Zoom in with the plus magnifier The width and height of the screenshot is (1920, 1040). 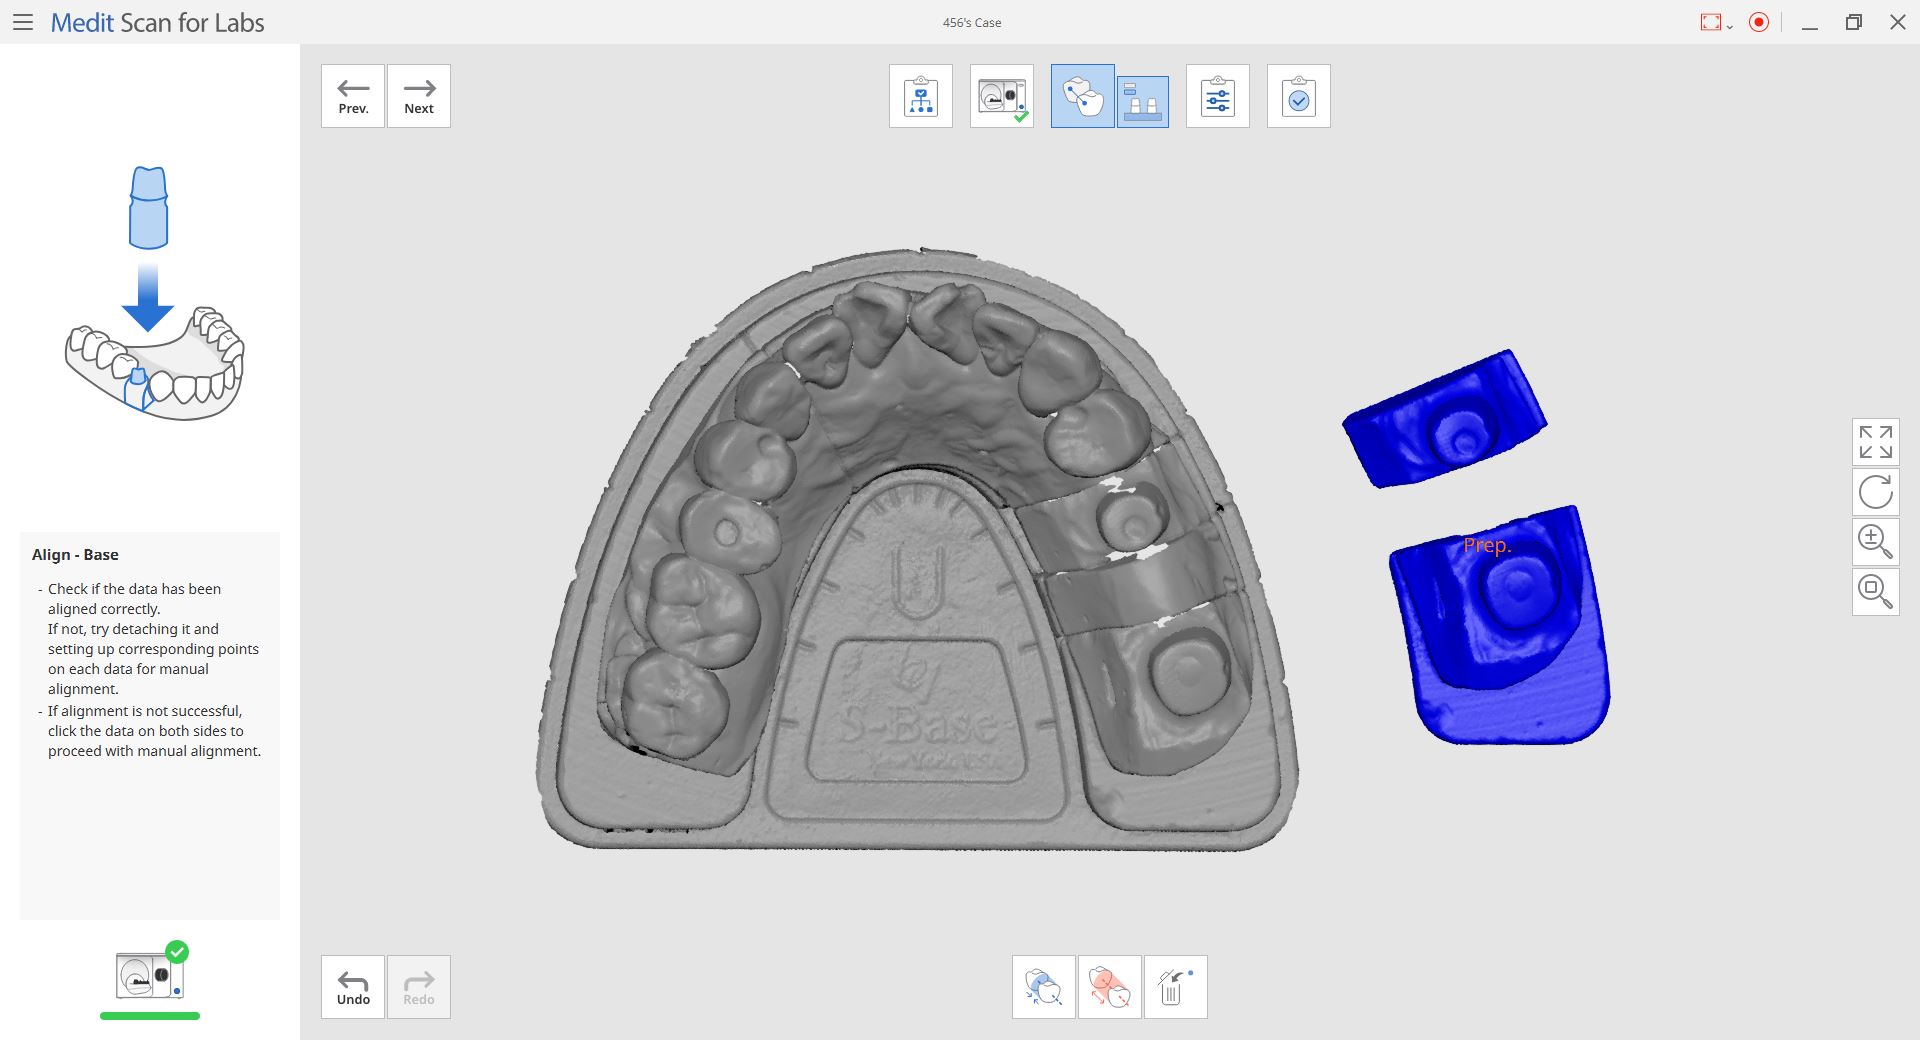[1876, 542]
